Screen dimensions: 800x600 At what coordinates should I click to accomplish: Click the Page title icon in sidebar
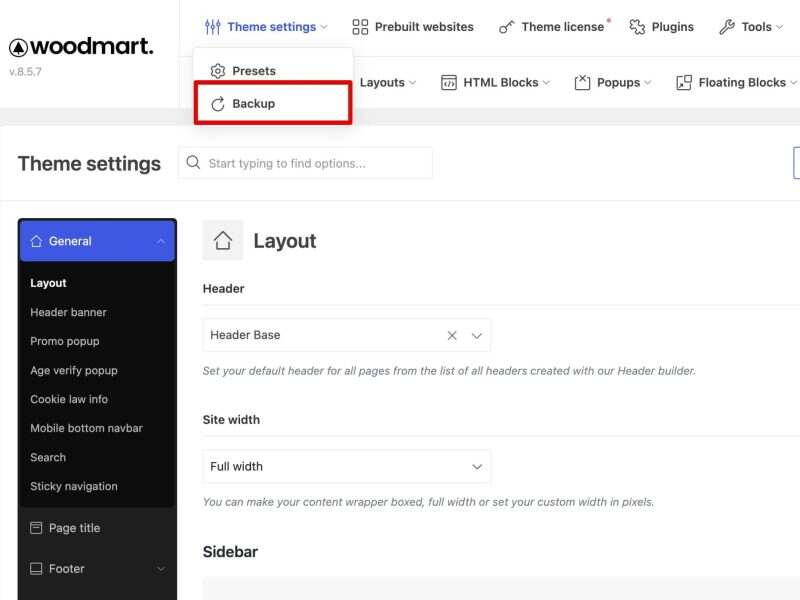pyautogui.click(x=36, y=528)
